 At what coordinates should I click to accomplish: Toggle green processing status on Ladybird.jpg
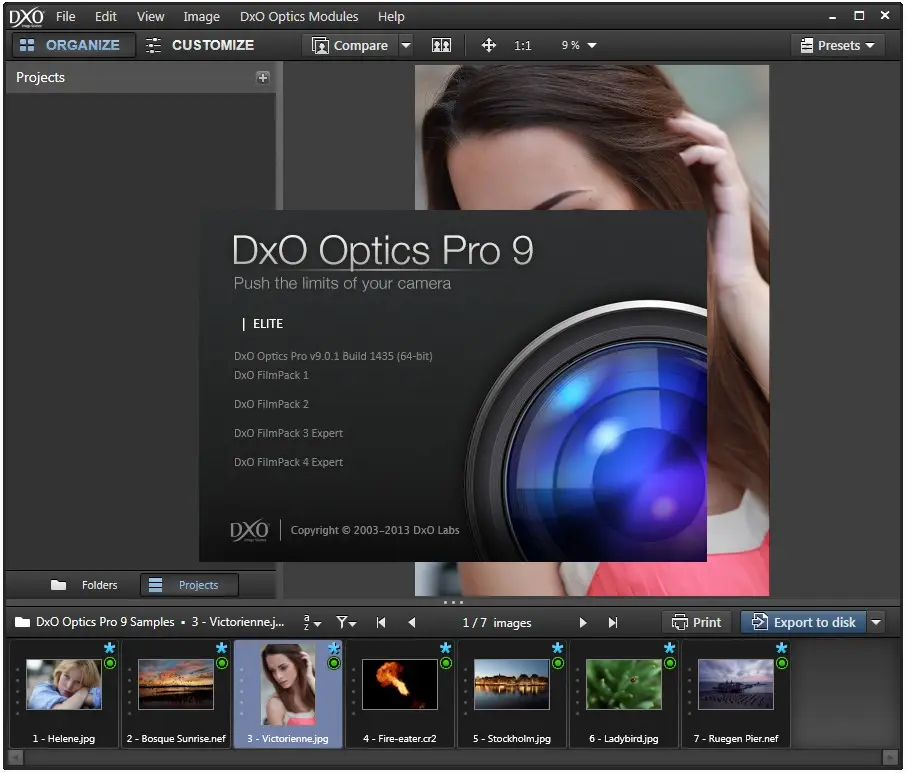[669, 663]
